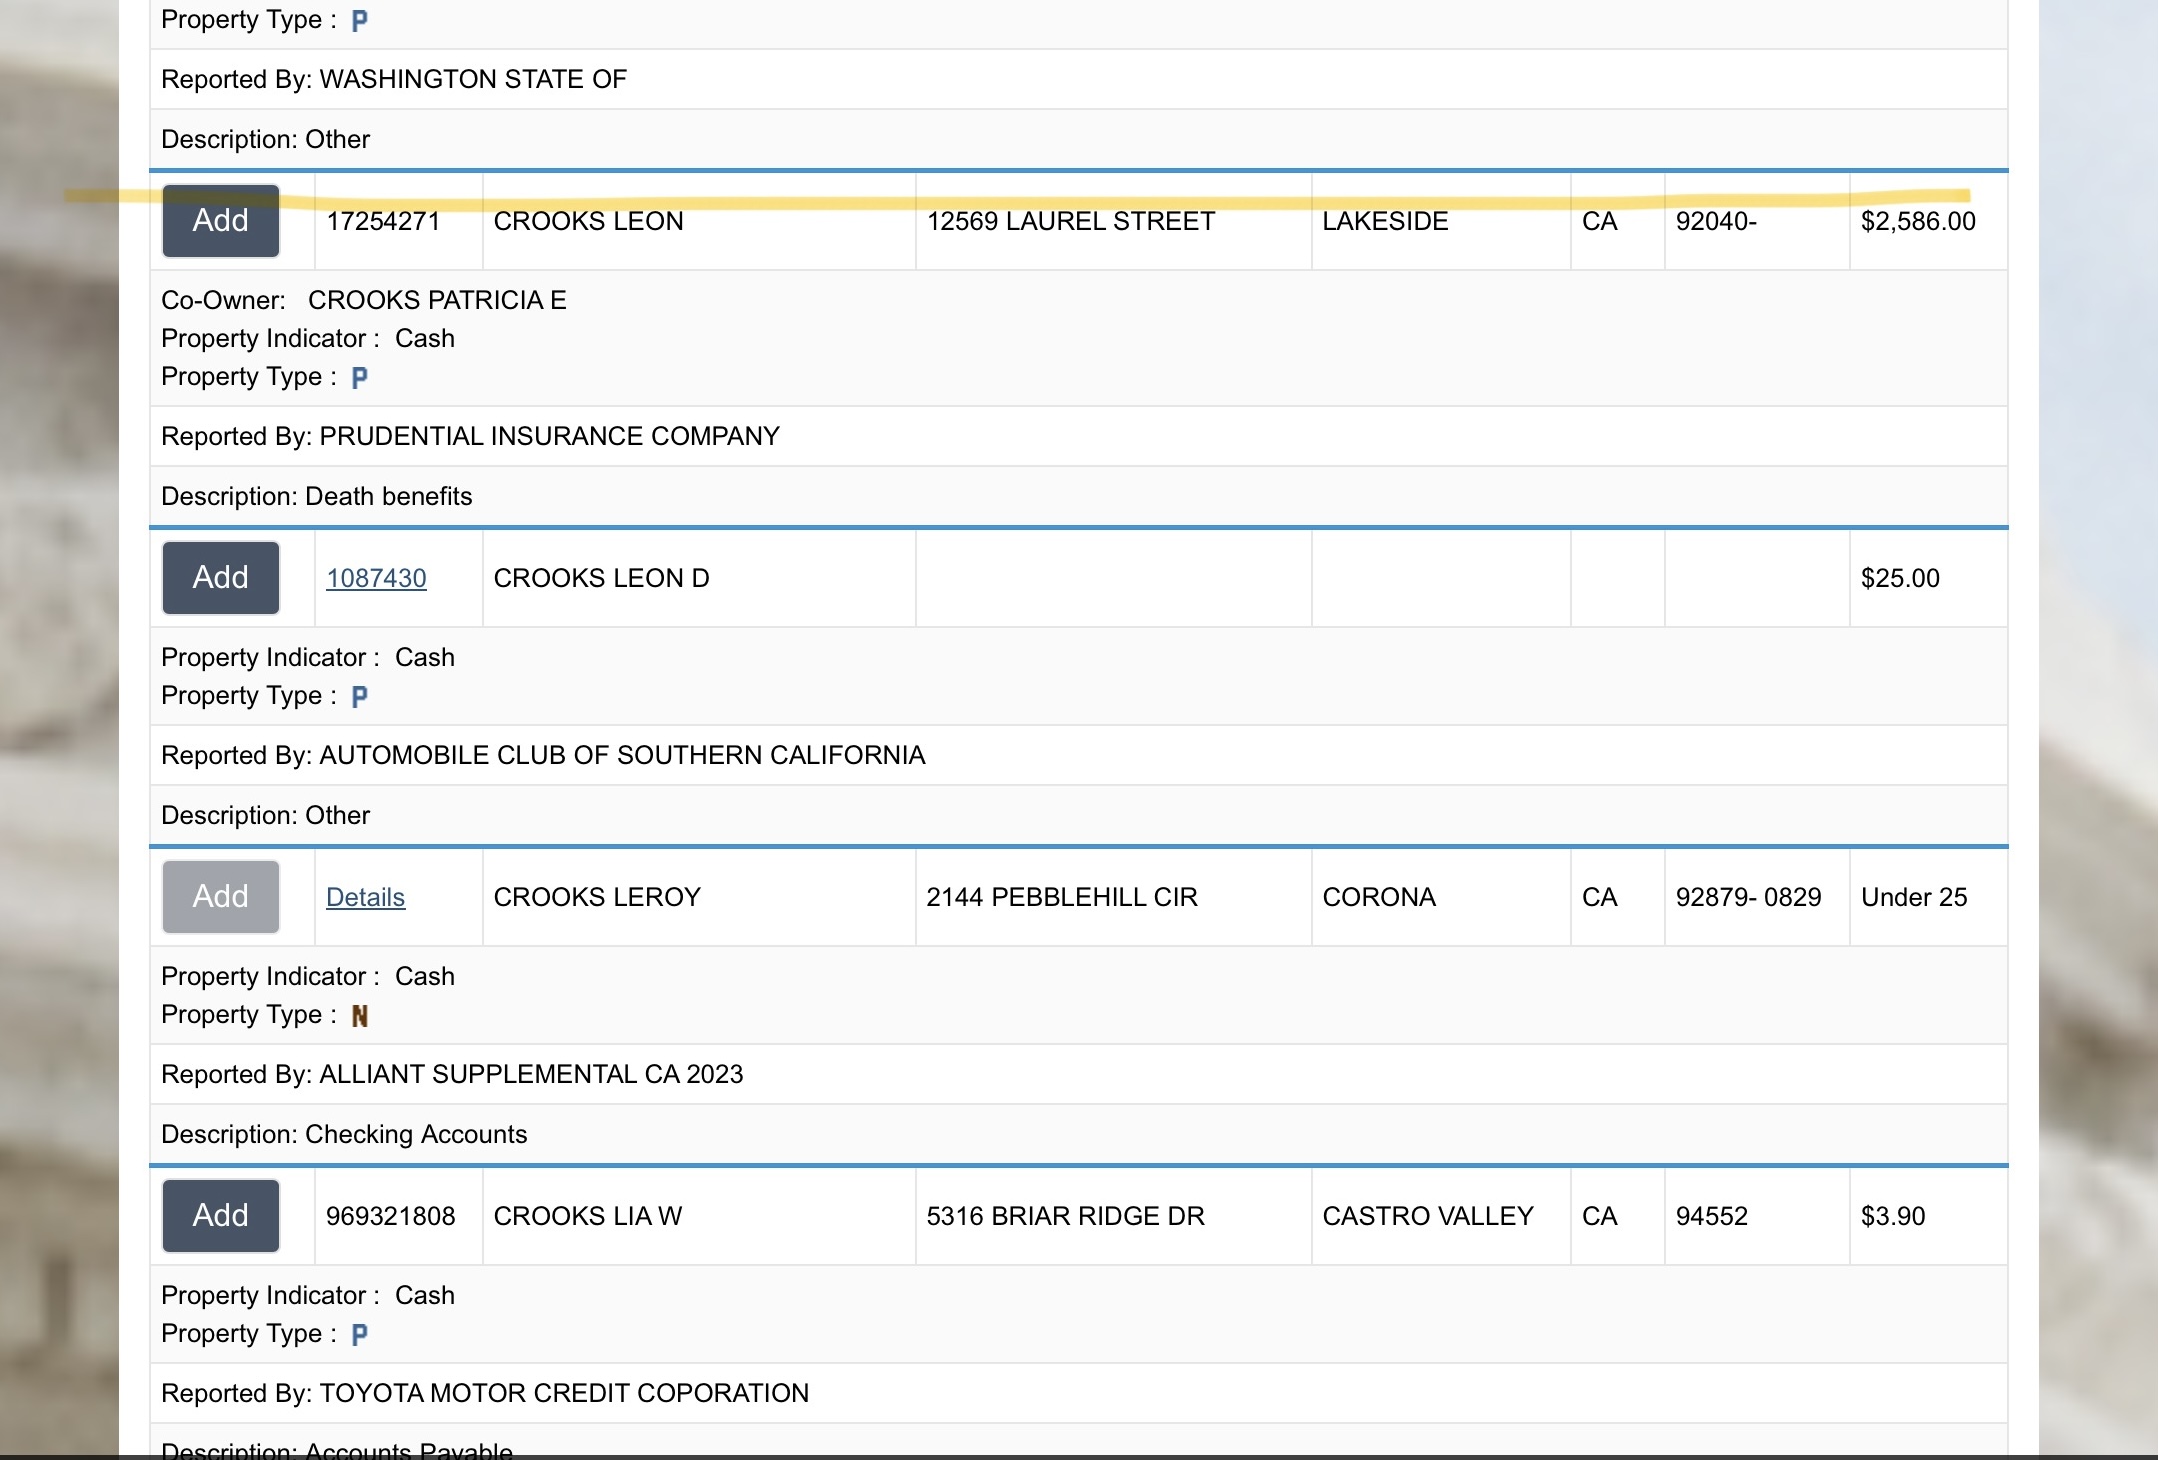Screen dimensions: 2158x1460
Task: Select city LAKESIDE
Action: click(x=1385, y=221)
